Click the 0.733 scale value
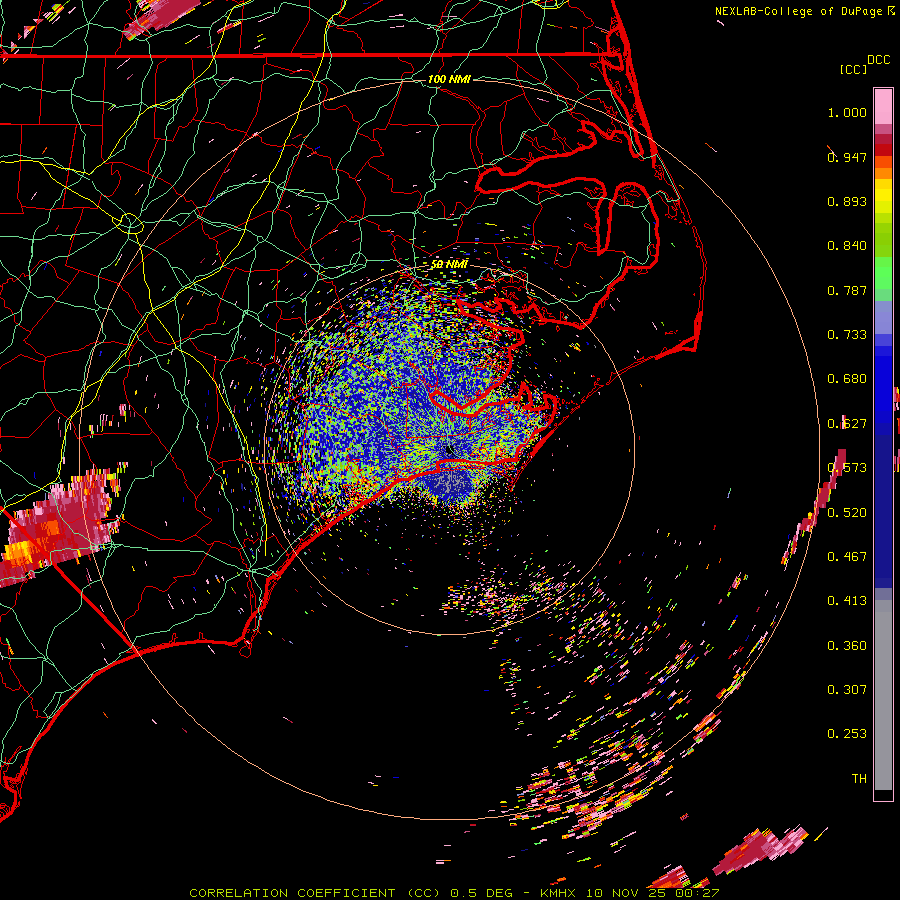This screenshot has width=900, height=900. 847,335
